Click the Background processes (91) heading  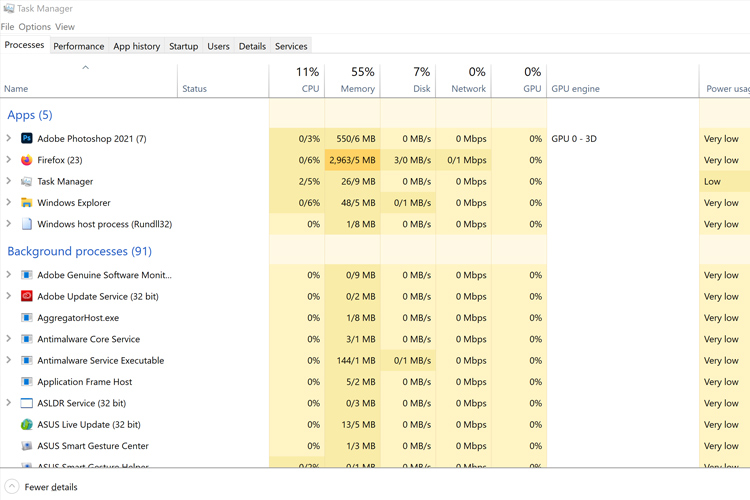point(79,251)
